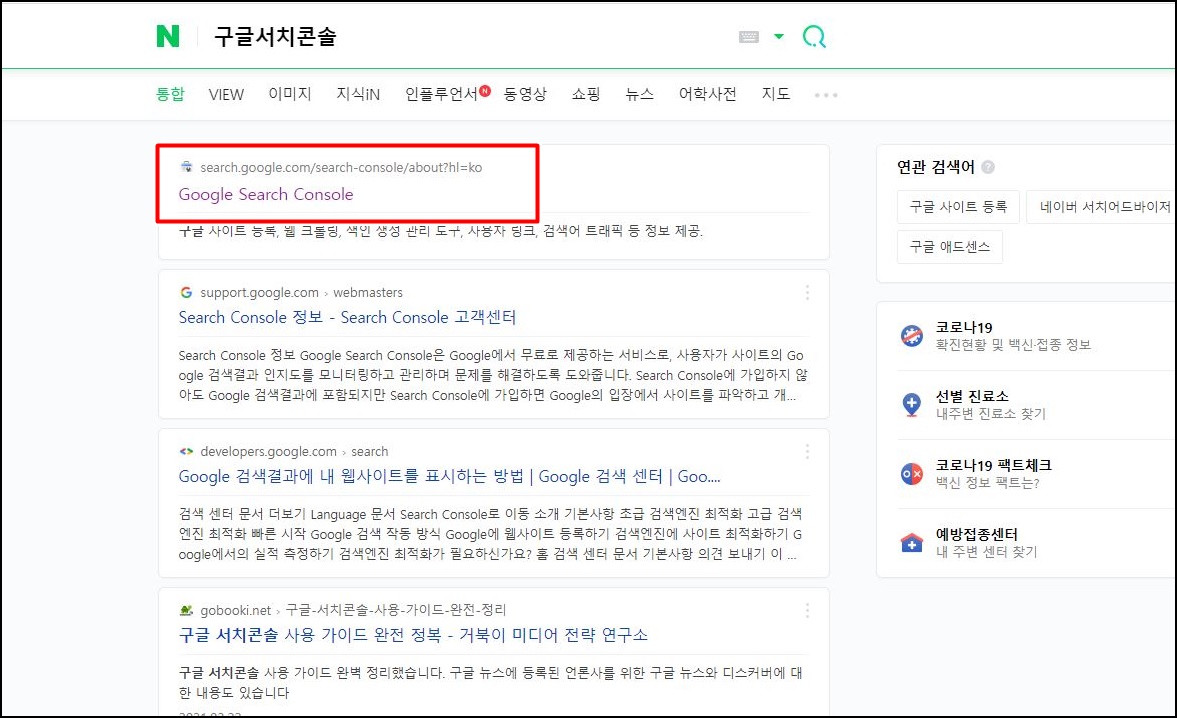Open 선별 진료소 찾기 link
The width and height of the screenshot is (1177, 718).
tap(990, 404)
